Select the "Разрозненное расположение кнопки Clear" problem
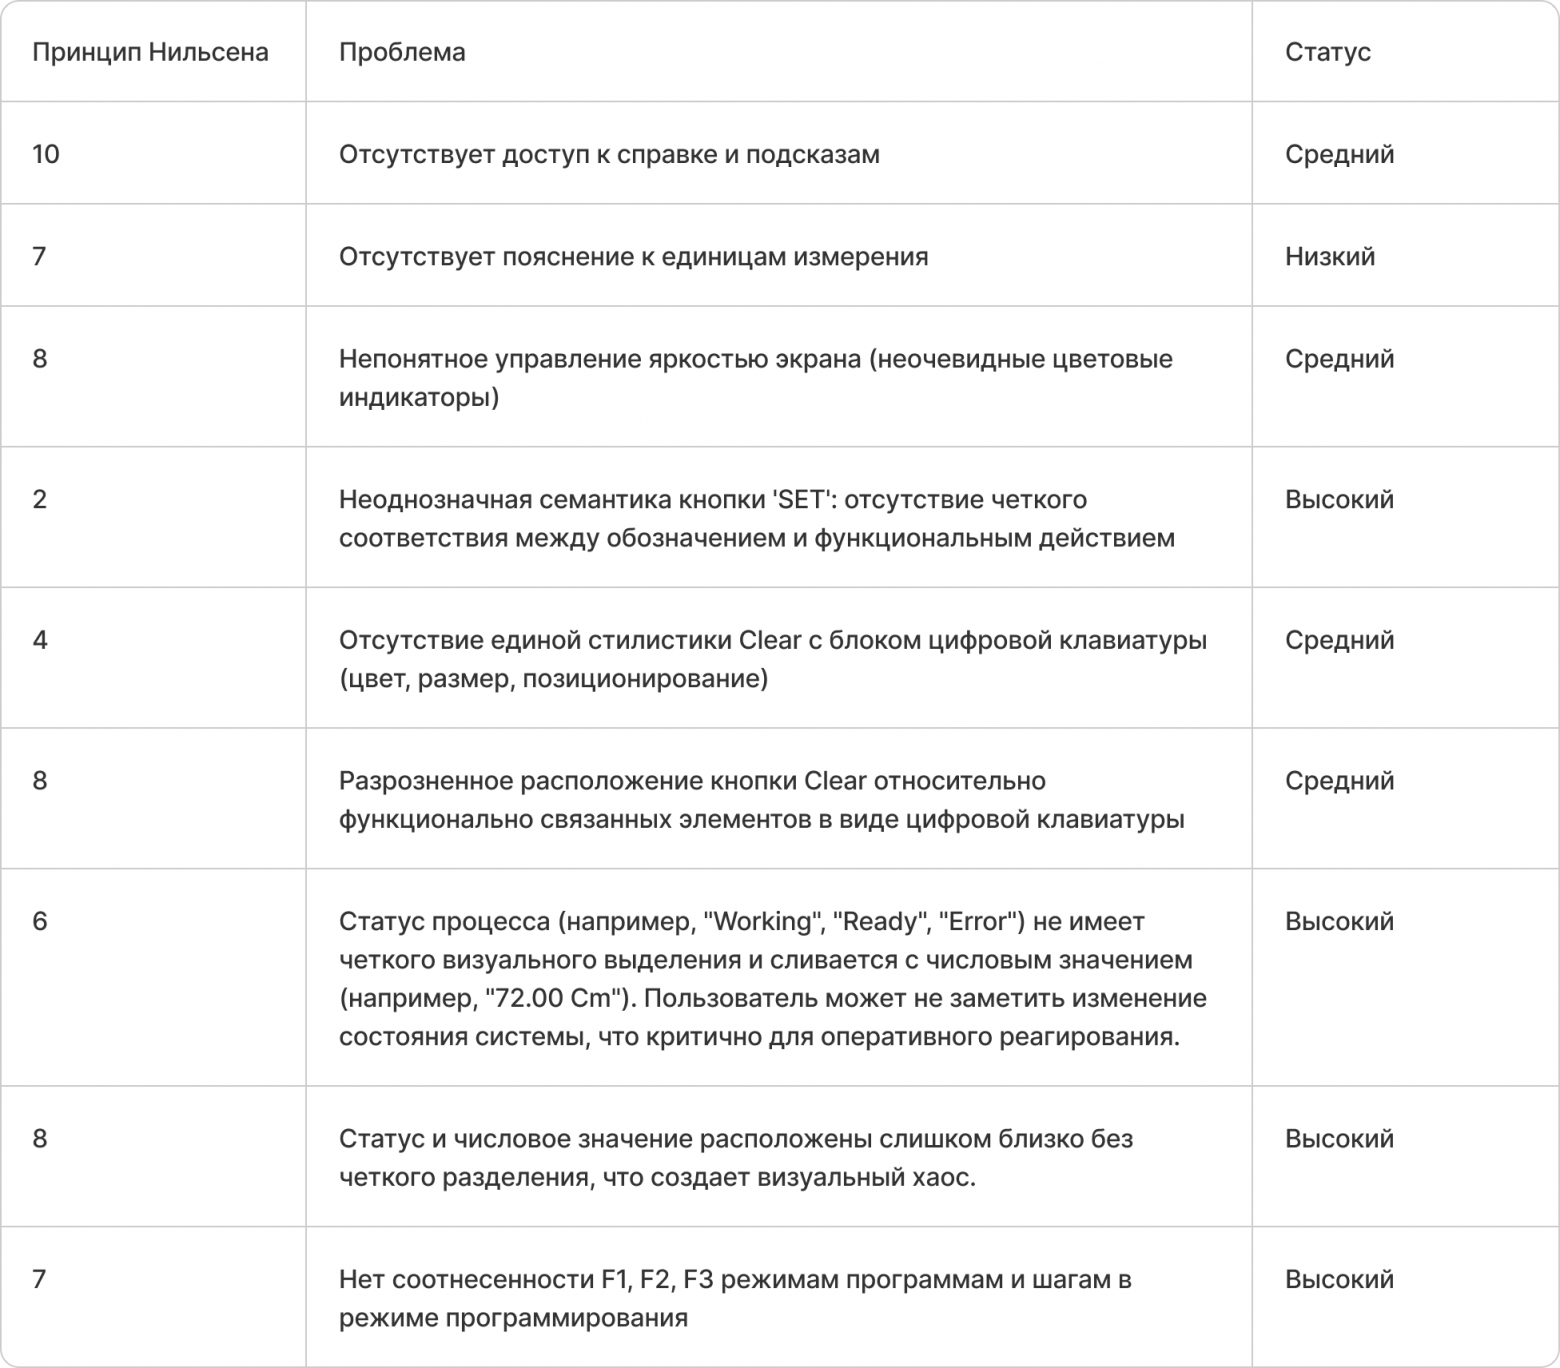The height and width of the screenshot is (1368, 1560). 761,800
